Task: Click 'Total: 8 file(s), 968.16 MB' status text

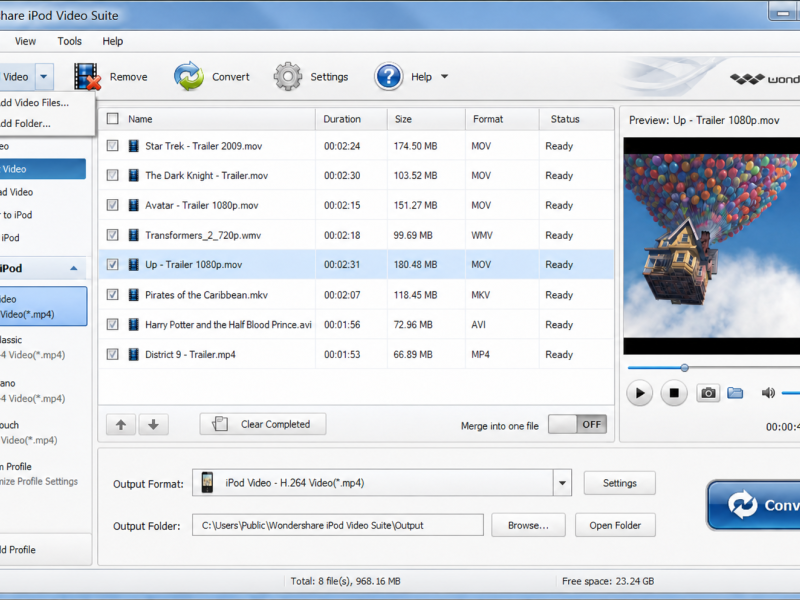Action: point(345,581)
